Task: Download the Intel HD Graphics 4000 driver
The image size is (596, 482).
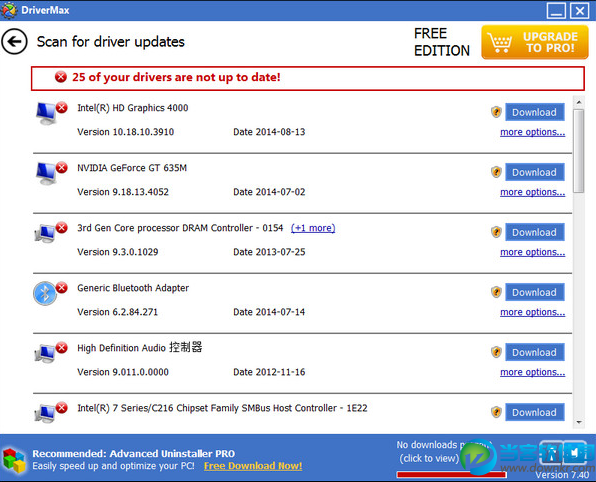Action: pyautogui.click(x=535, y=112)
